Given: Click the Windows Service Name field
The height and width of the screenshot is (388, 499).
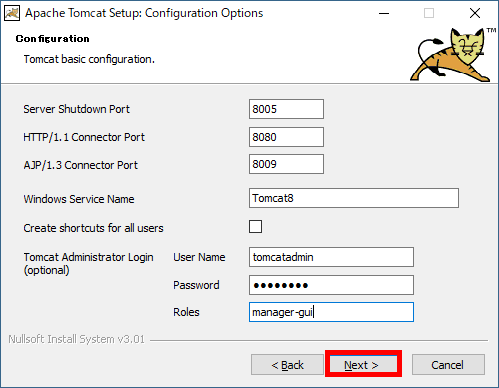Looking at the screenshot, I should [354, 198].
